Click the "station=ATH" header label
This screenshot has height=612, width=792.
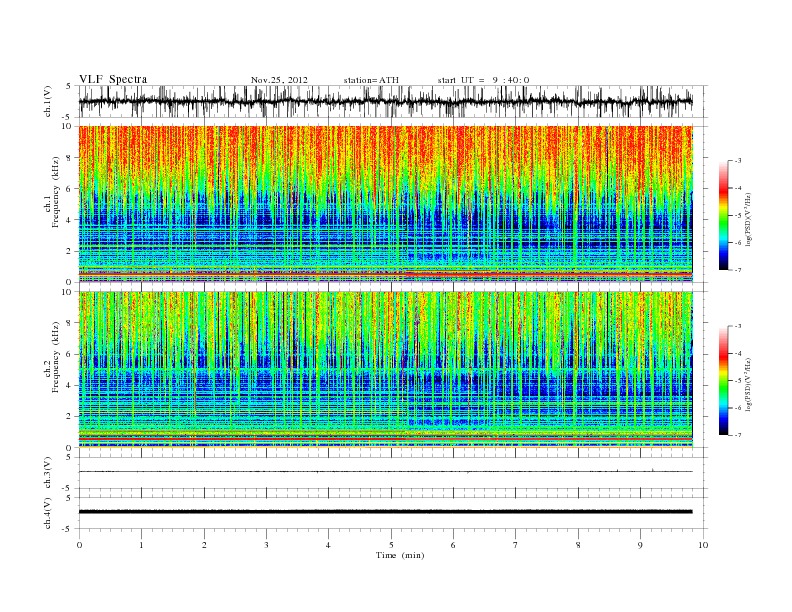pos(371,80)
